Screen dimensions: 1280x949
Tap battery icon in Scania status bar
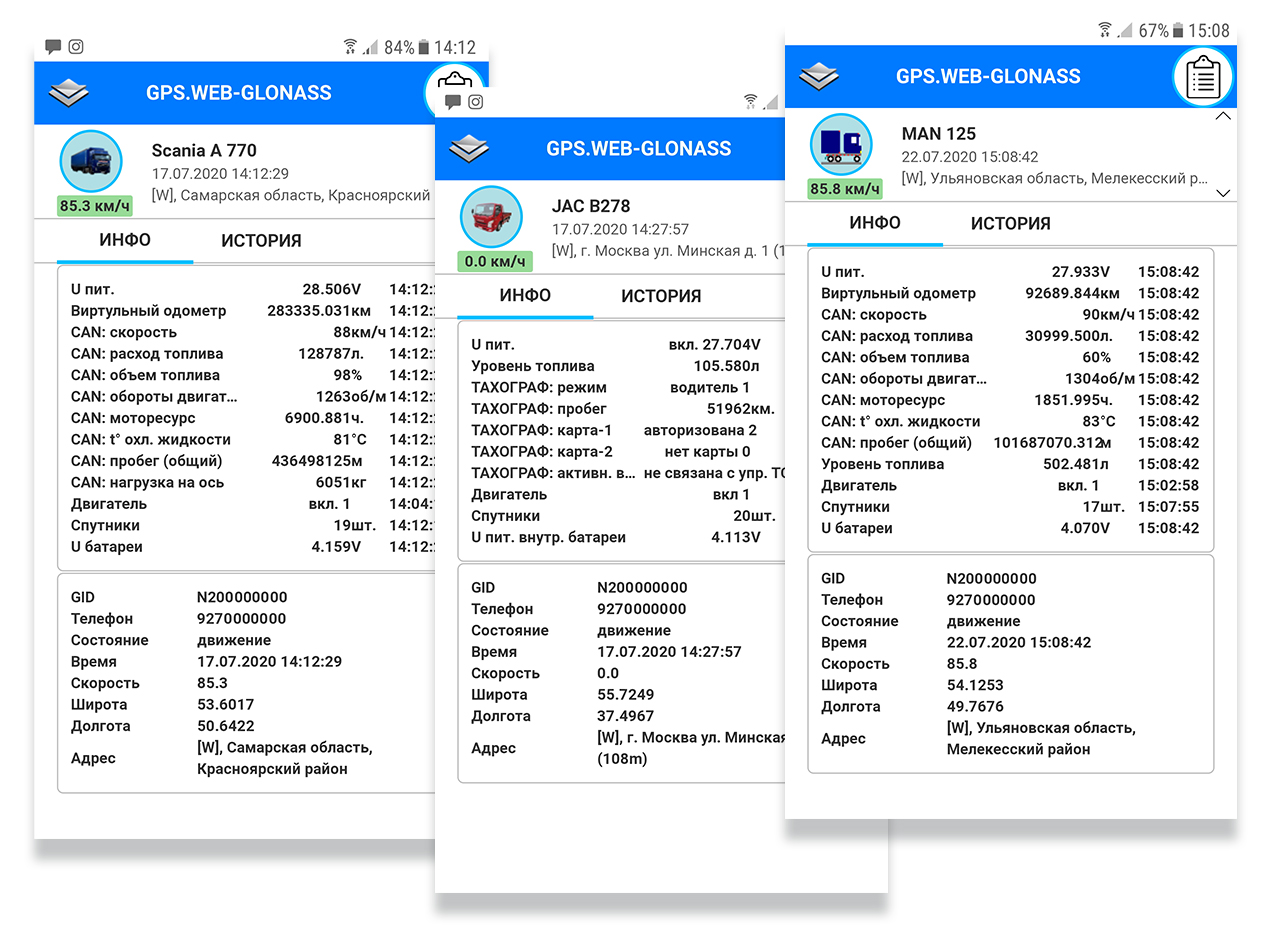point(424,47)
